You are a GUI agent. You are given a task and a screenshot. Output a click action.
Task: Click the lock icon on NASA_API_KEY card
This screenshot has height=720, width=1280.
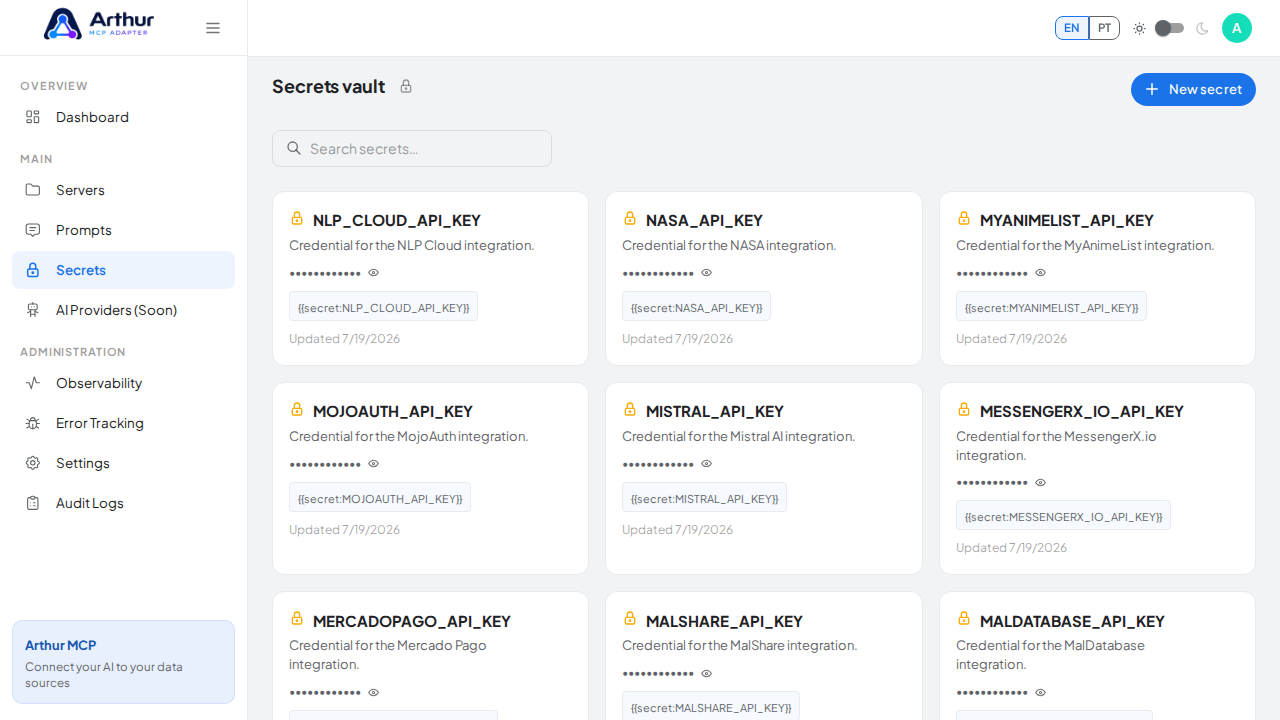click(630, 218)
